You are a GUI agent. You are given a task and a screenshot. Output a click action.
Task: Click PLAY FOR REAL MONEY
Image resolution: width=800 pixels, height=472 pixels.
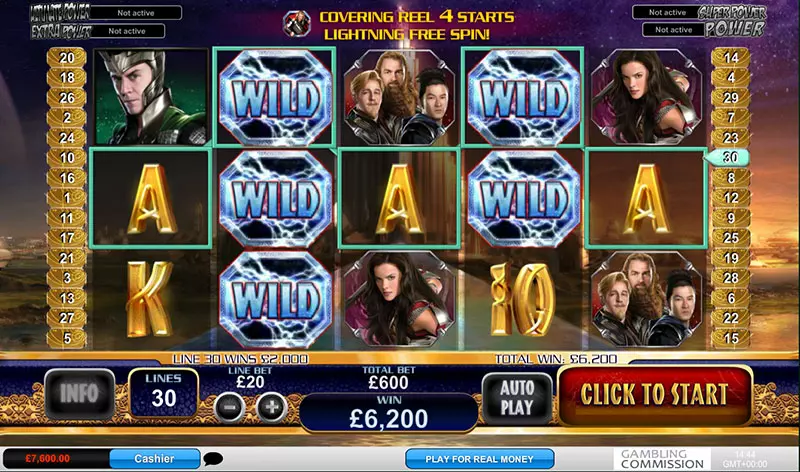pos(480,459)
